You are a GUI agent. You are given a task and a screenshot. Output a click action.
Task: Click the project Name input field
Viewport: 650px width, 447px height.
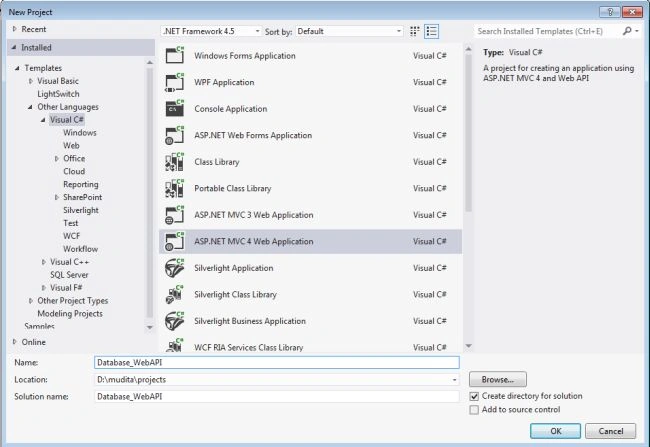pyautogui.click(x=277, y=362)
